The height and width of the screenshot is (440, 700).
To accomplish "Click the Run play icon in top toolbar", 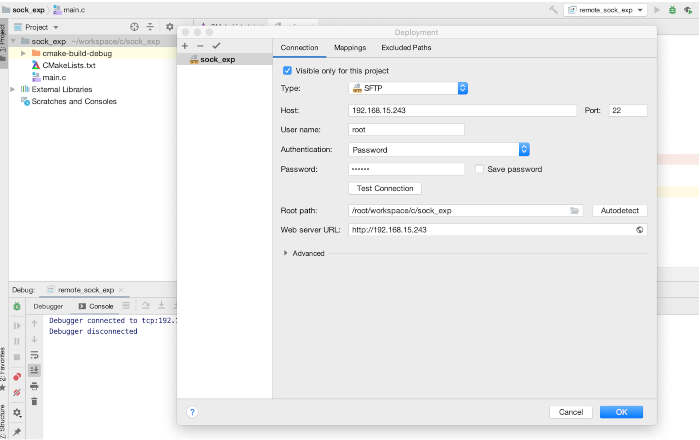I will click(657, 10).
